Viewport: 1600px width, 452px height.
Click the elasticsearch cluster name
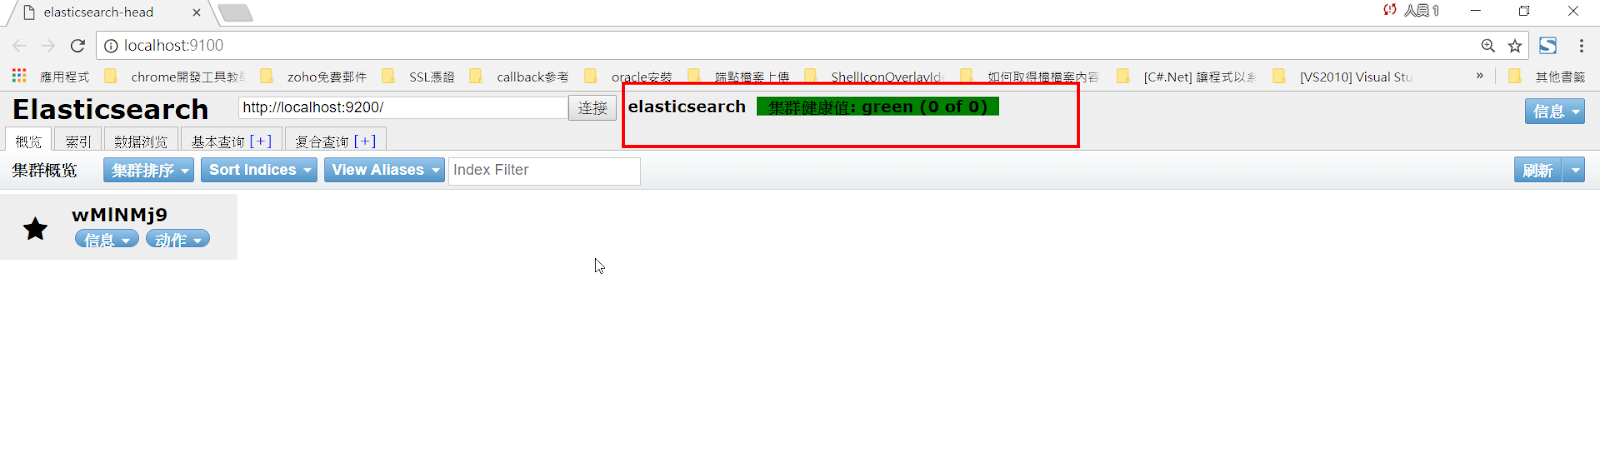[x=687, y=106]
